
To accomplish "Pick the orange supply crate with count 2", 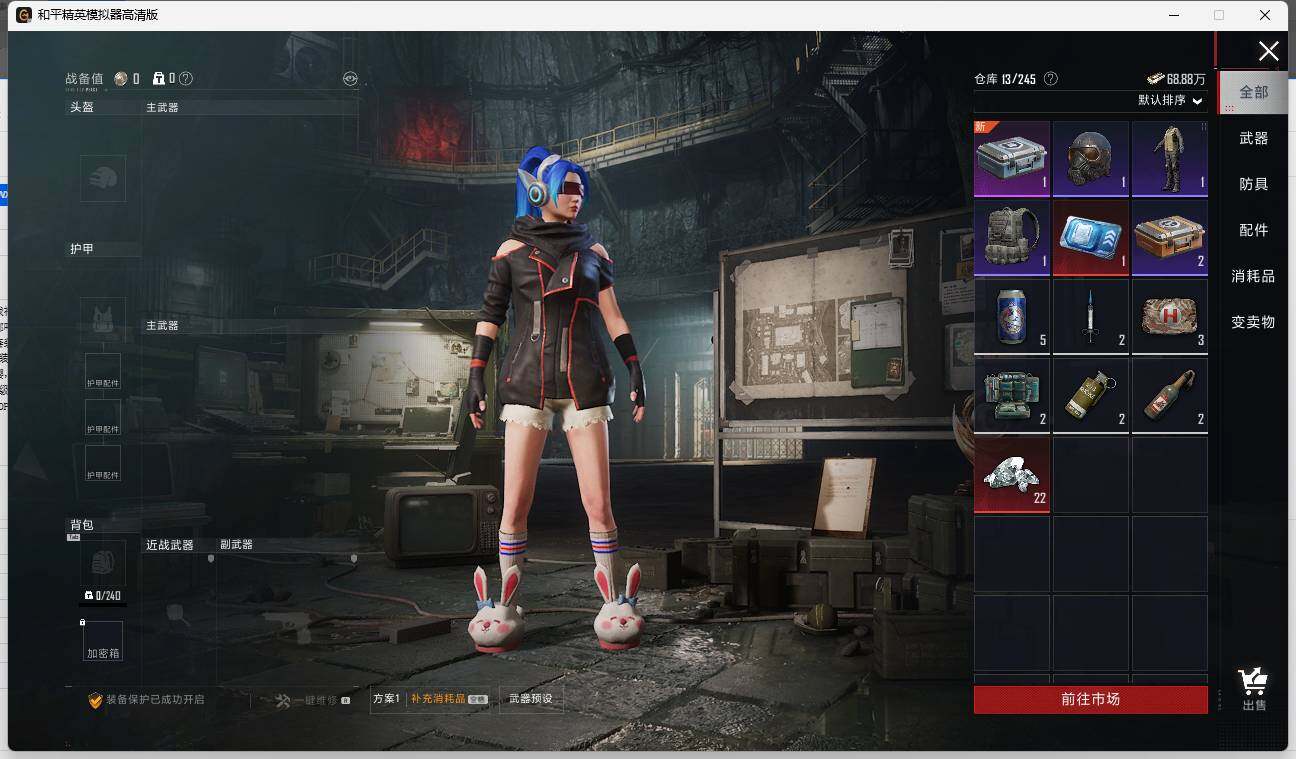I will 1169,238.
